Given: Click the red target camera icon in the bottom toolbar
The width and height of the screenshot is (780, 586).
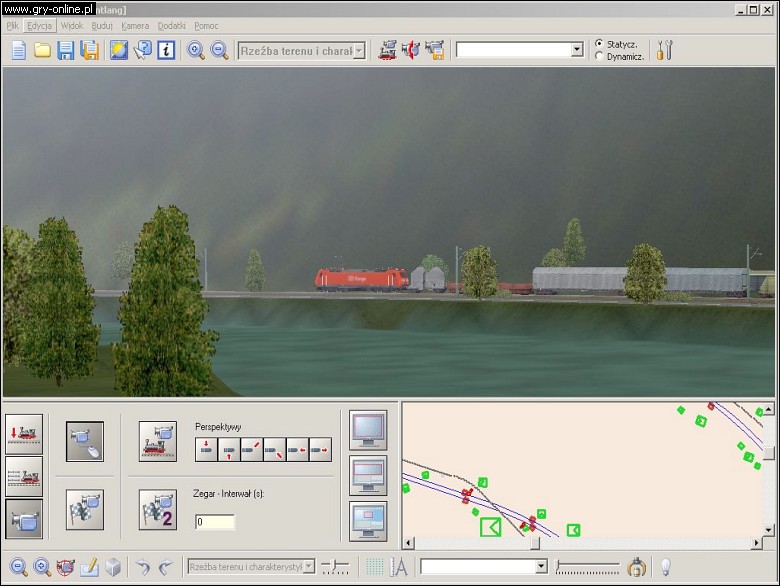Looking at the screenshot, I should coord(66,567).
